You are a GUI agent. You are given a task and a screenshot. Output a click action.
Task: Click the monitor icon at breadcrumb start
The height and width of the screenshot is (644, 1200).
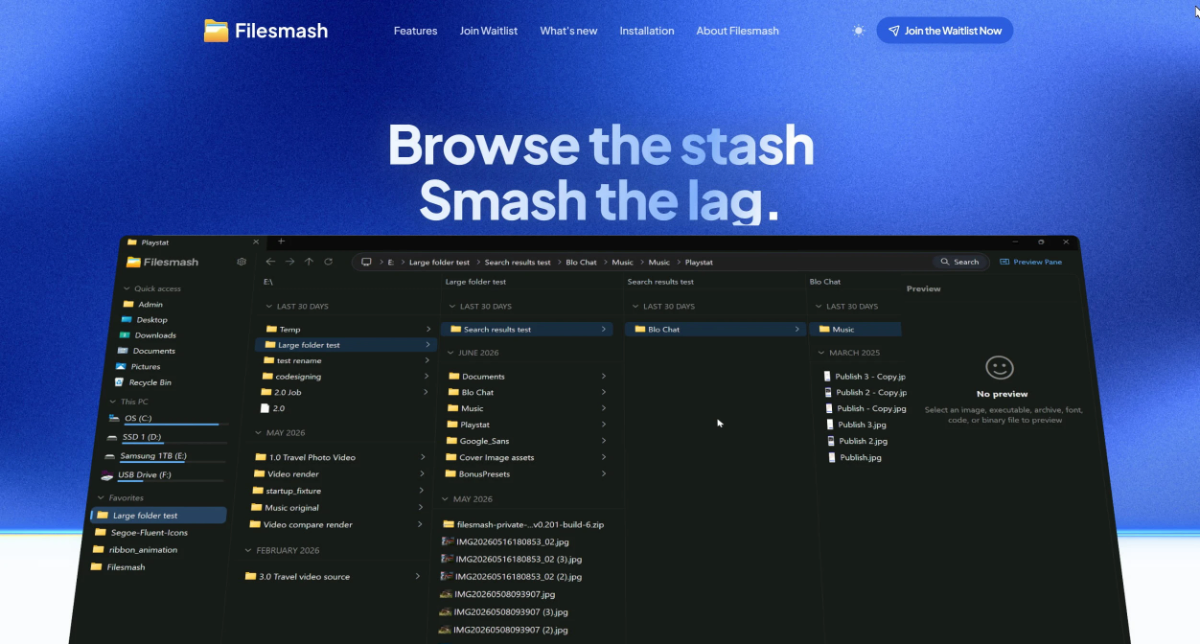pyautogui.click(x=366, y=262)
